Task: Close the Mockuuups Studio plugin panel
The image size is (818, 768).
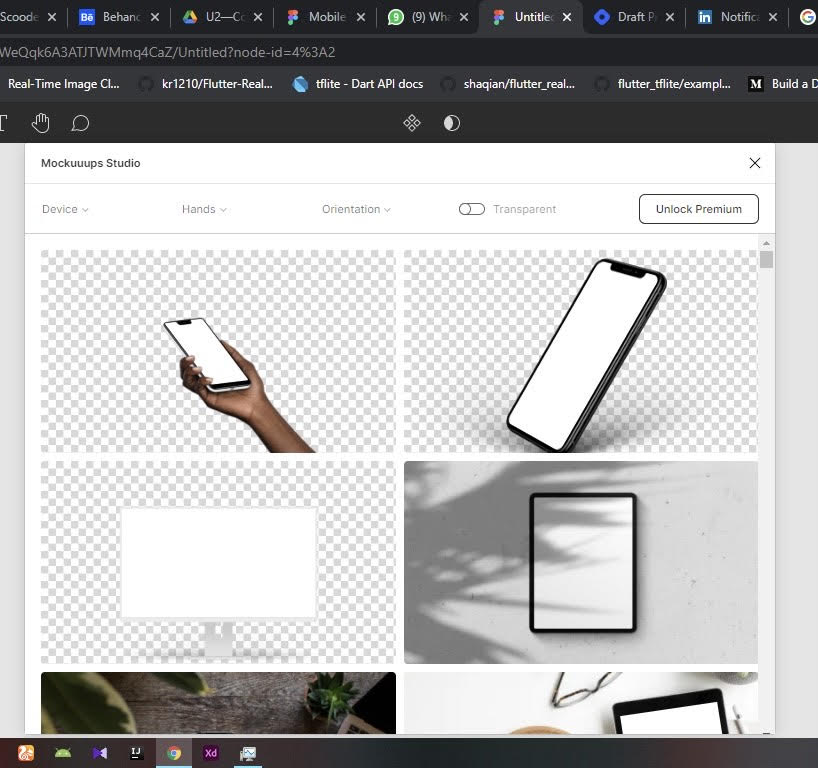Action: tap(754, 163)
